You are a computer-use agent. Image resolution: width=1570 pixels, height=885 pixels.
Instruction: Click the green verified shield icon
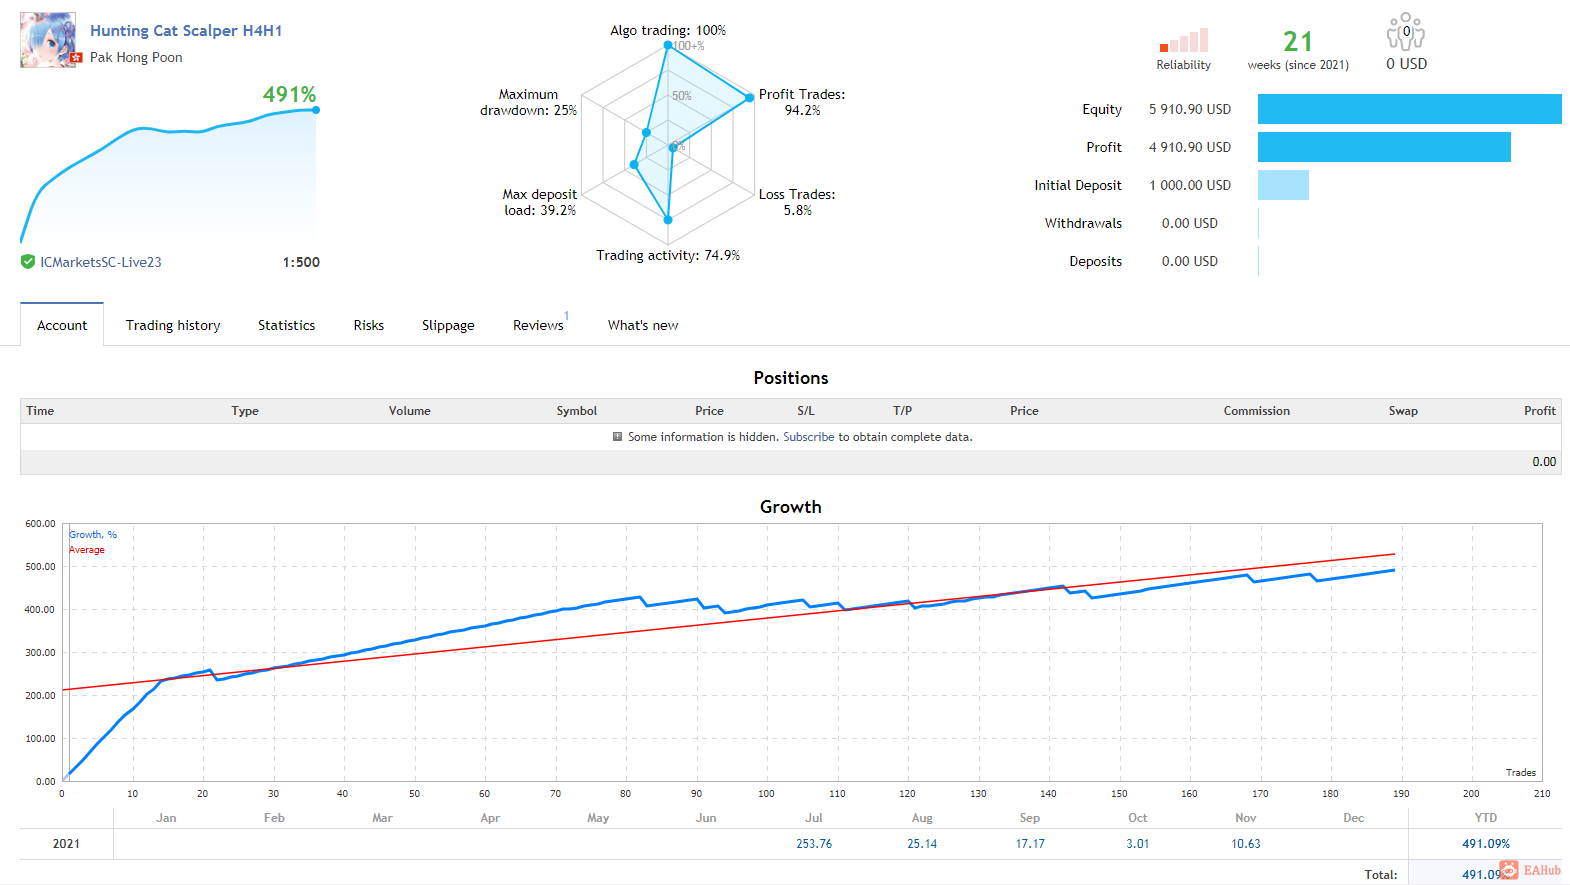point(28,262)
